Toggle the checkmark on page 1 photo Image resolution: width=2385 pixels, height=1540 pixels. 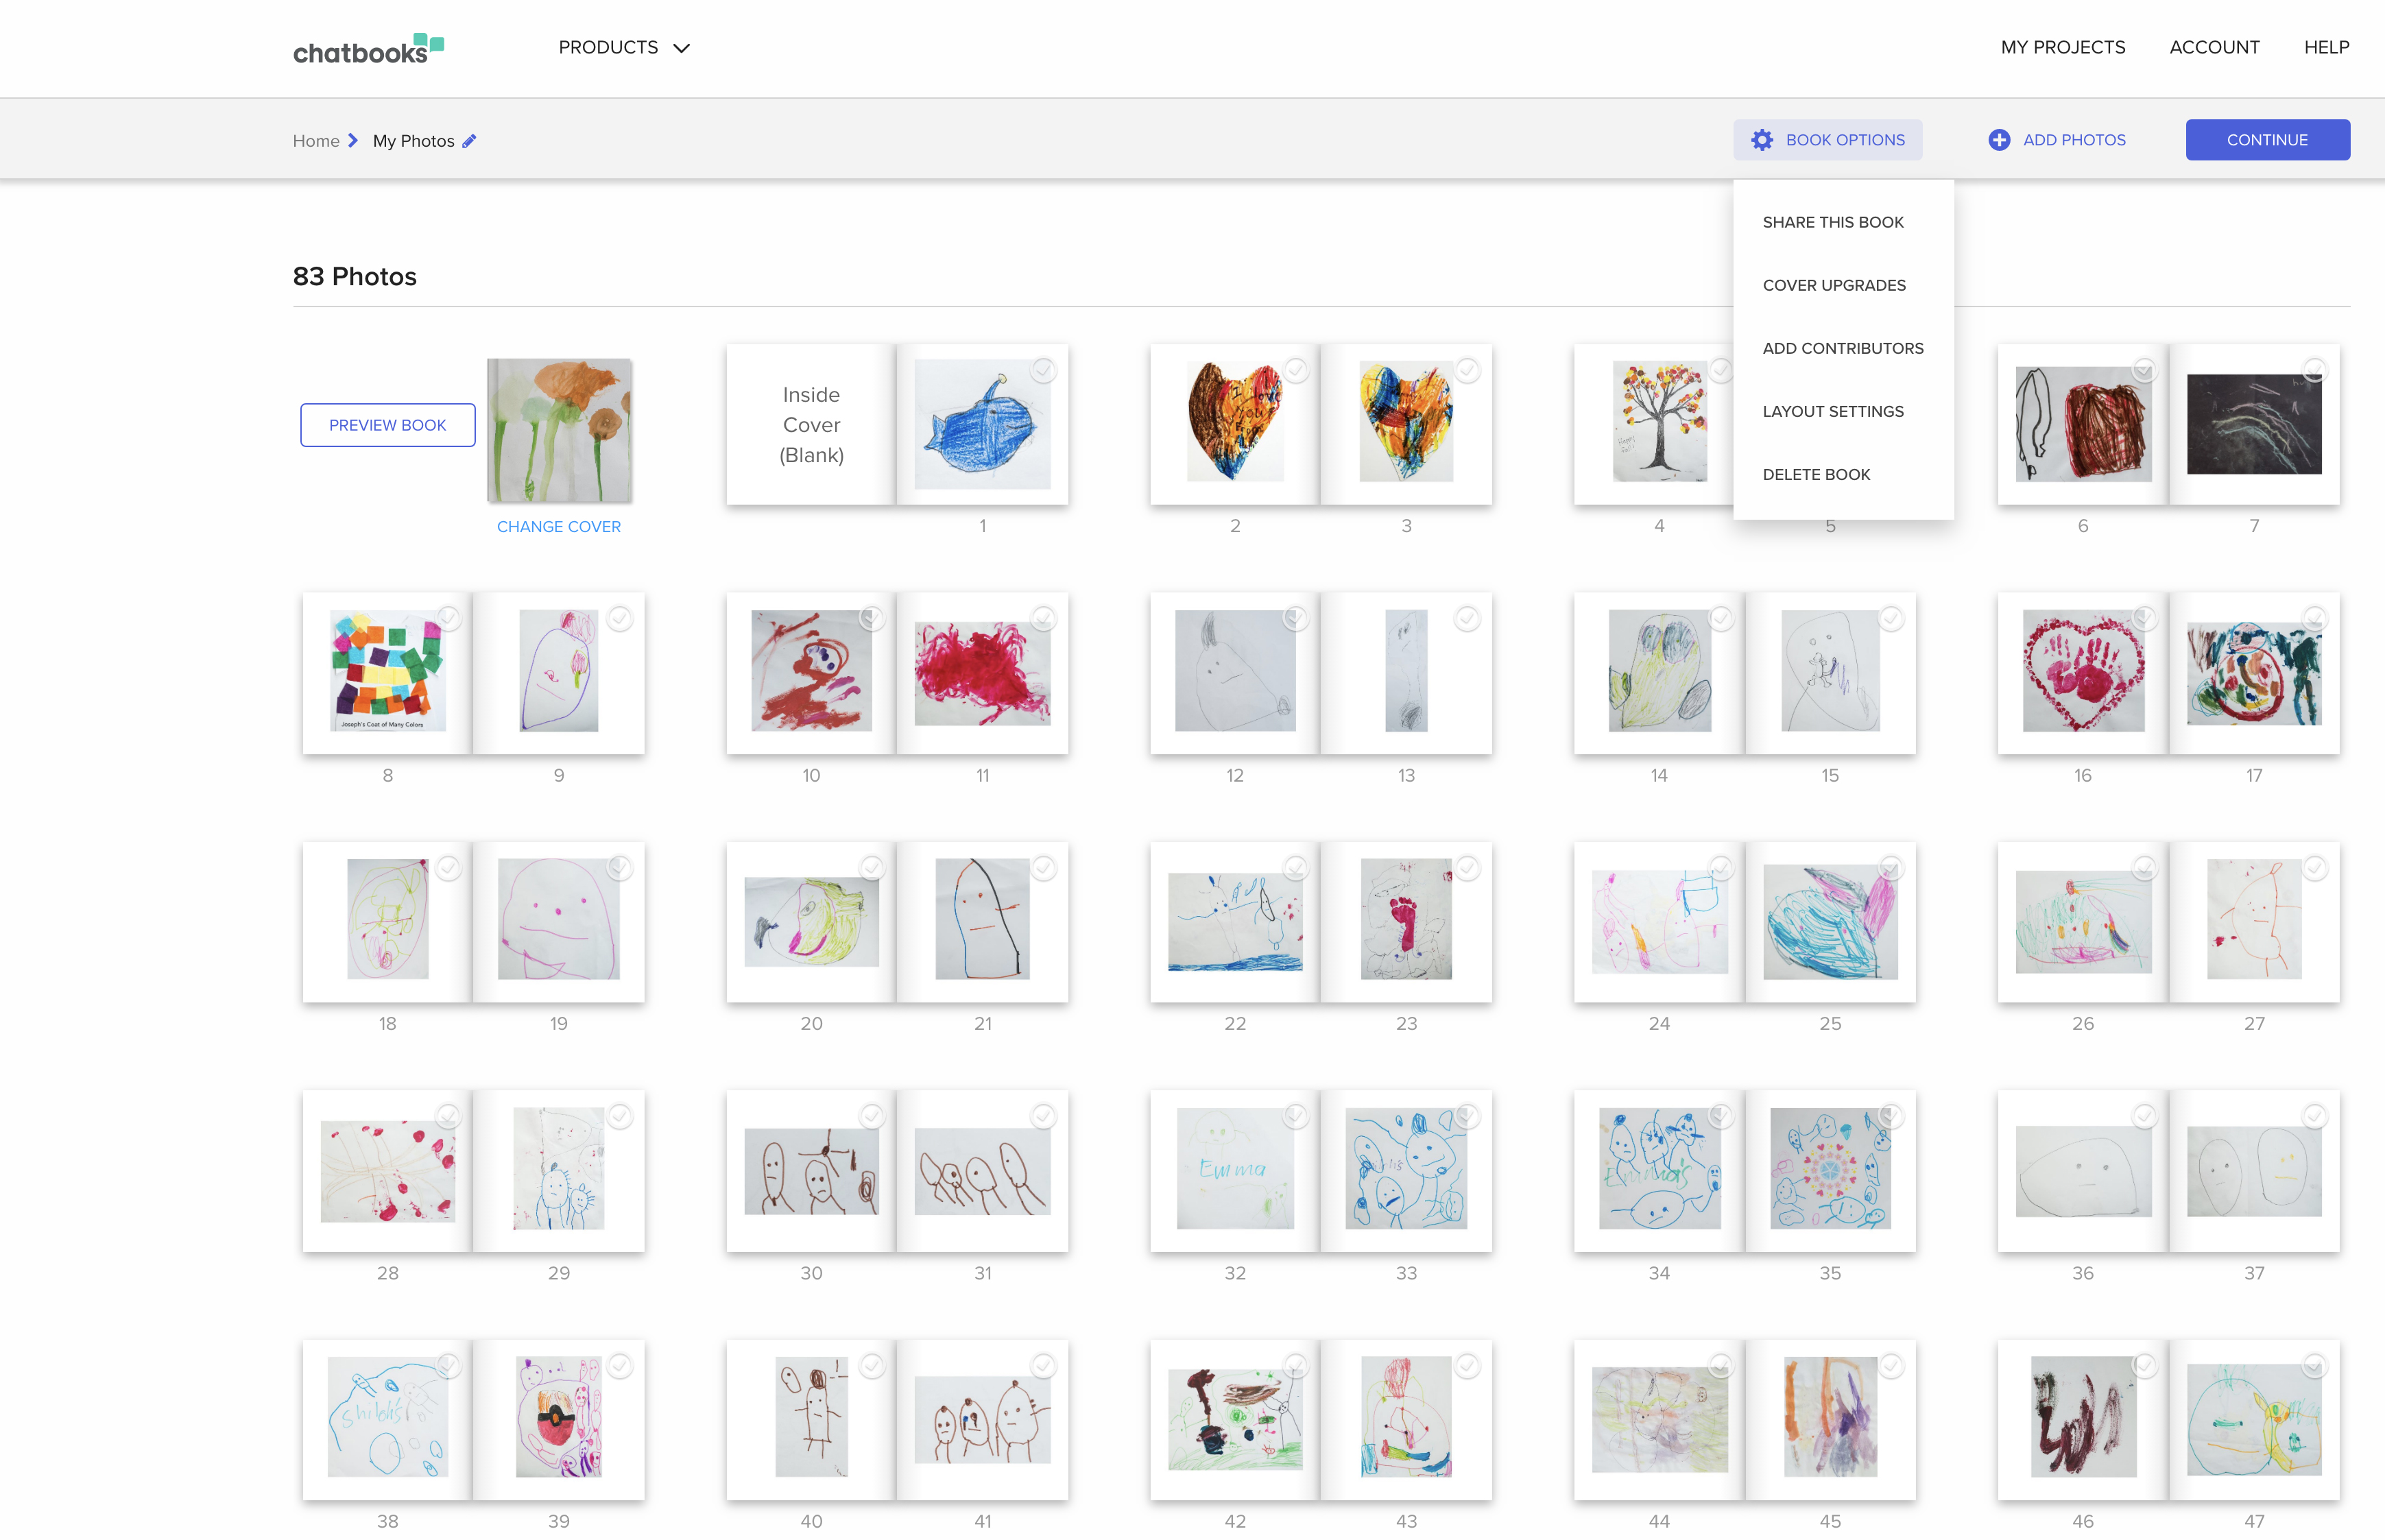tap(1043, 370)
